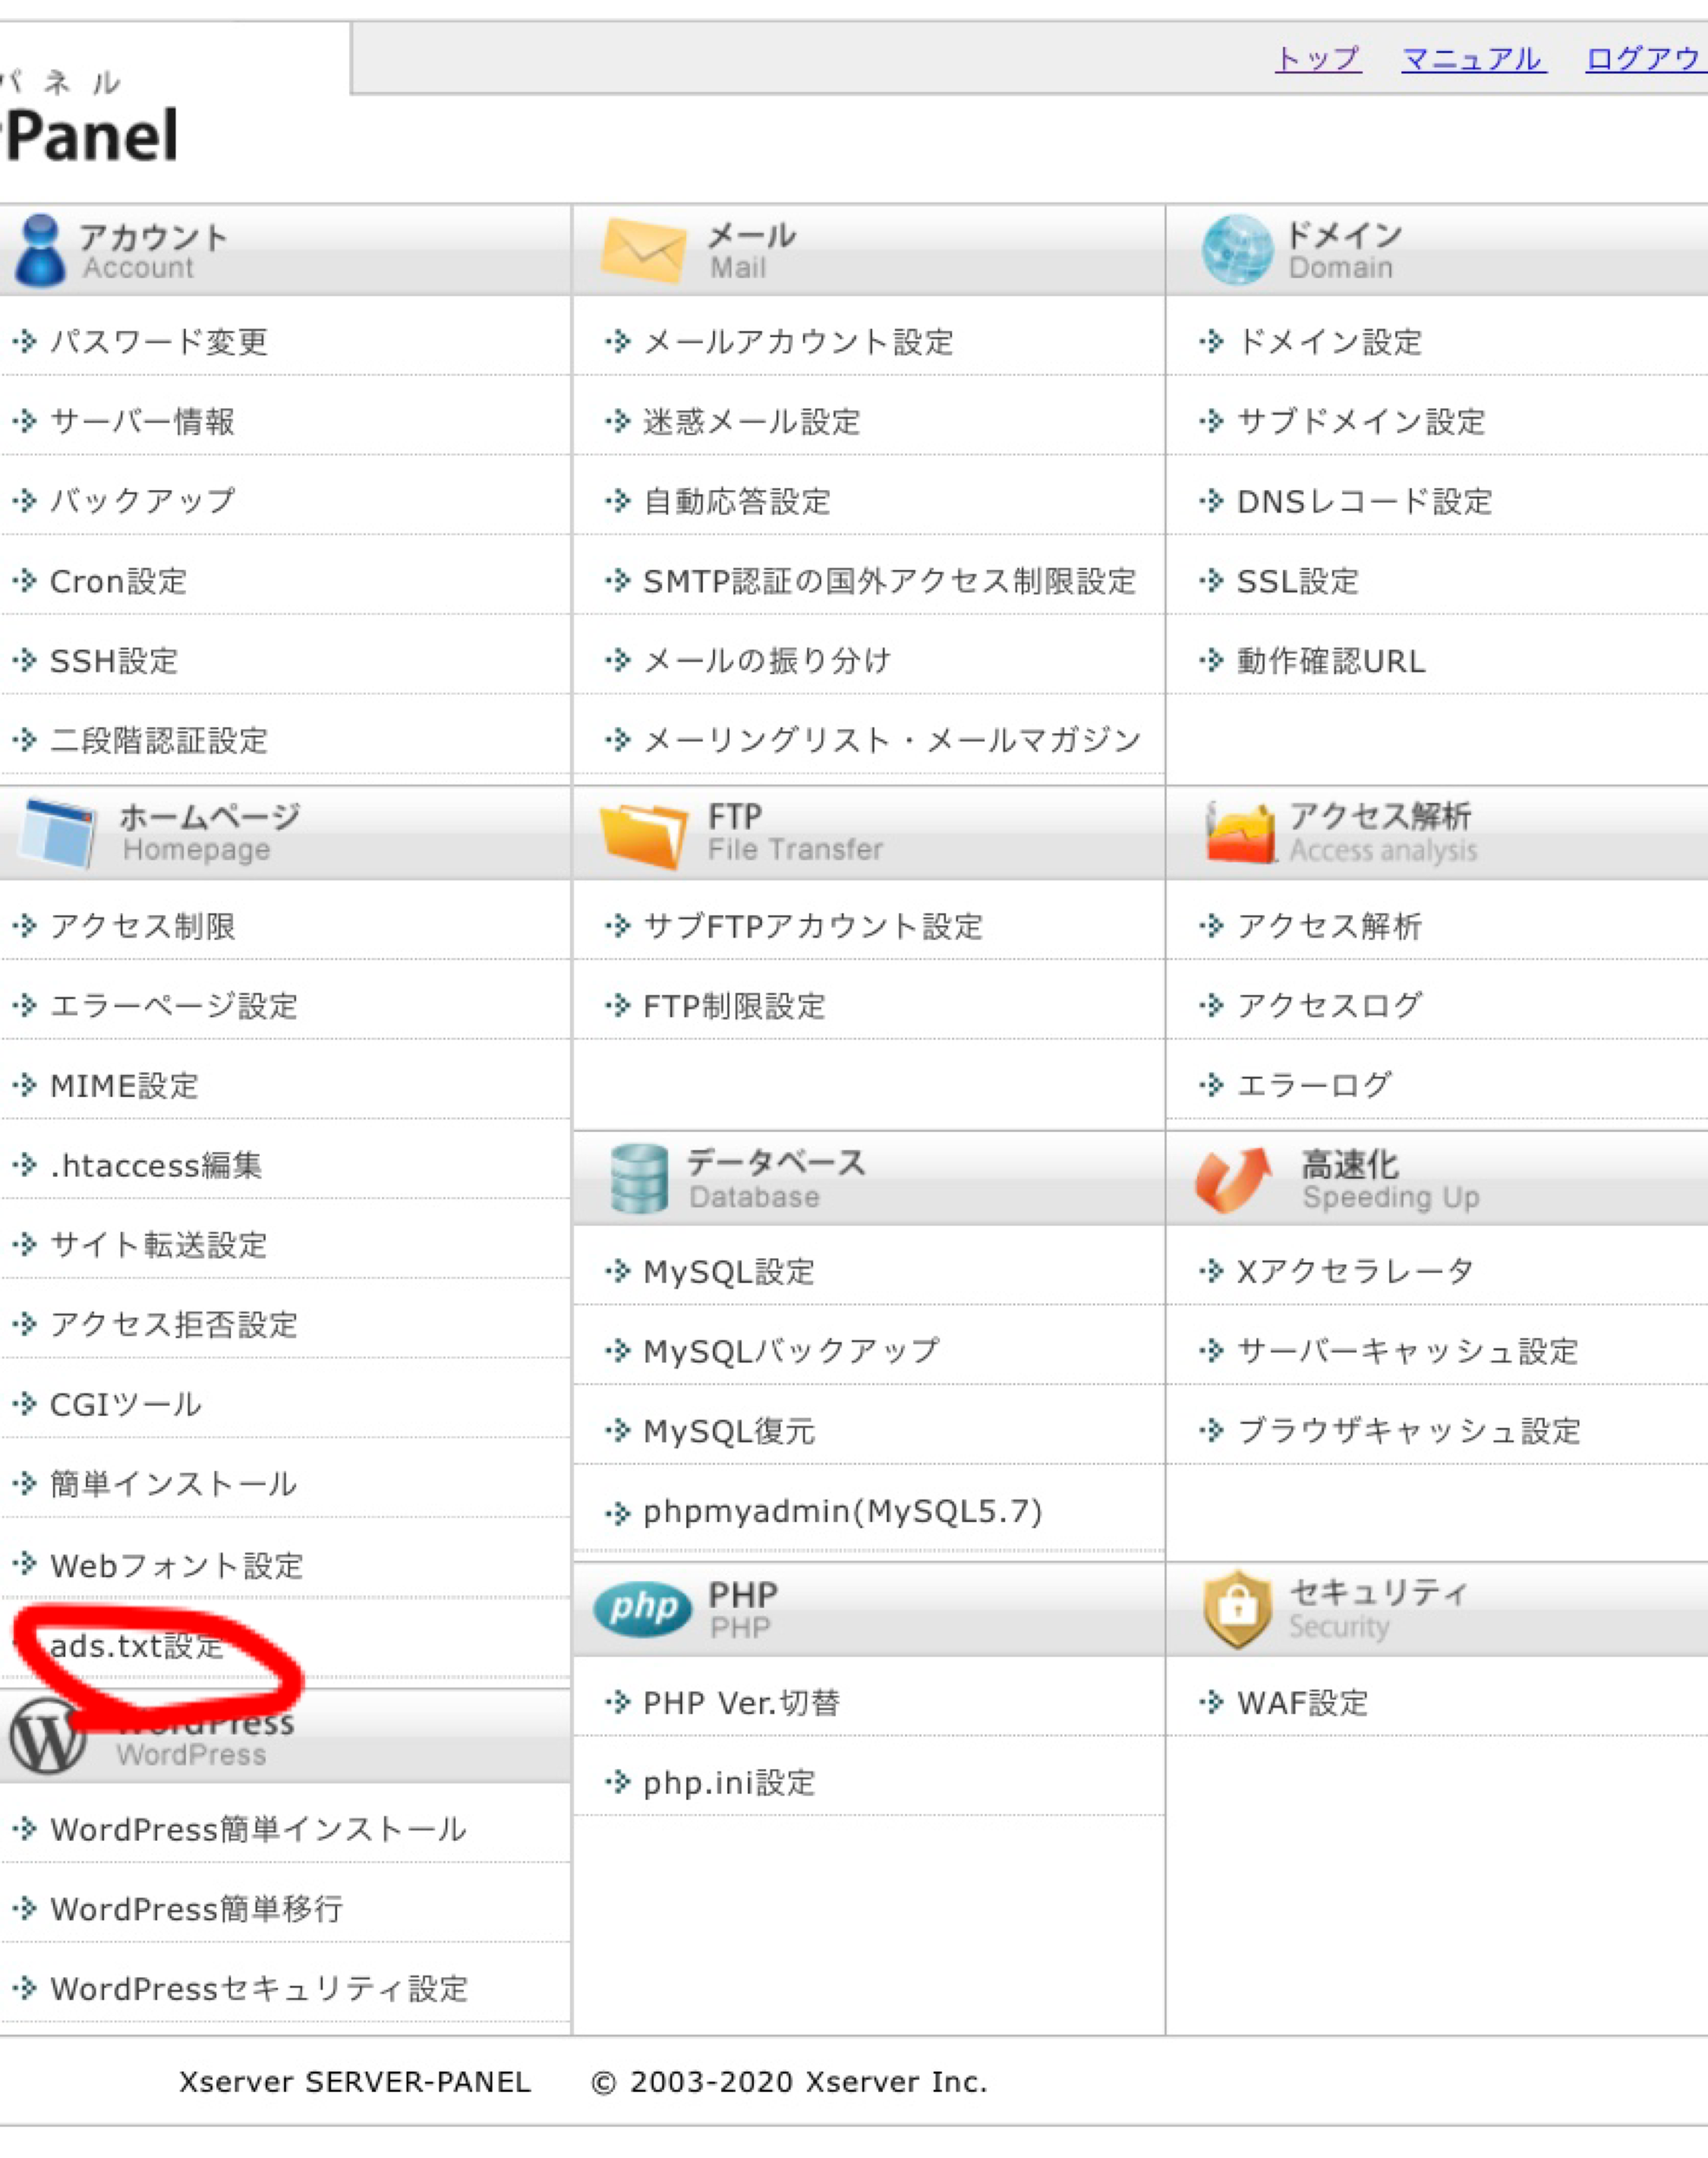Viewport: 1708px width, 2158px height.
Task: Open 動作確認URL
Action: pyautogui.click(x=1331, y=660)
